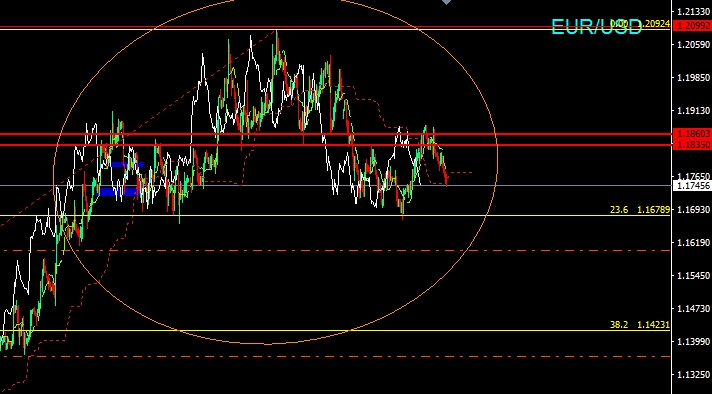Click the 23.6 Fibonacci label 1.16789
This screenshot has width=712, height=394.
(x=640, y=209)
